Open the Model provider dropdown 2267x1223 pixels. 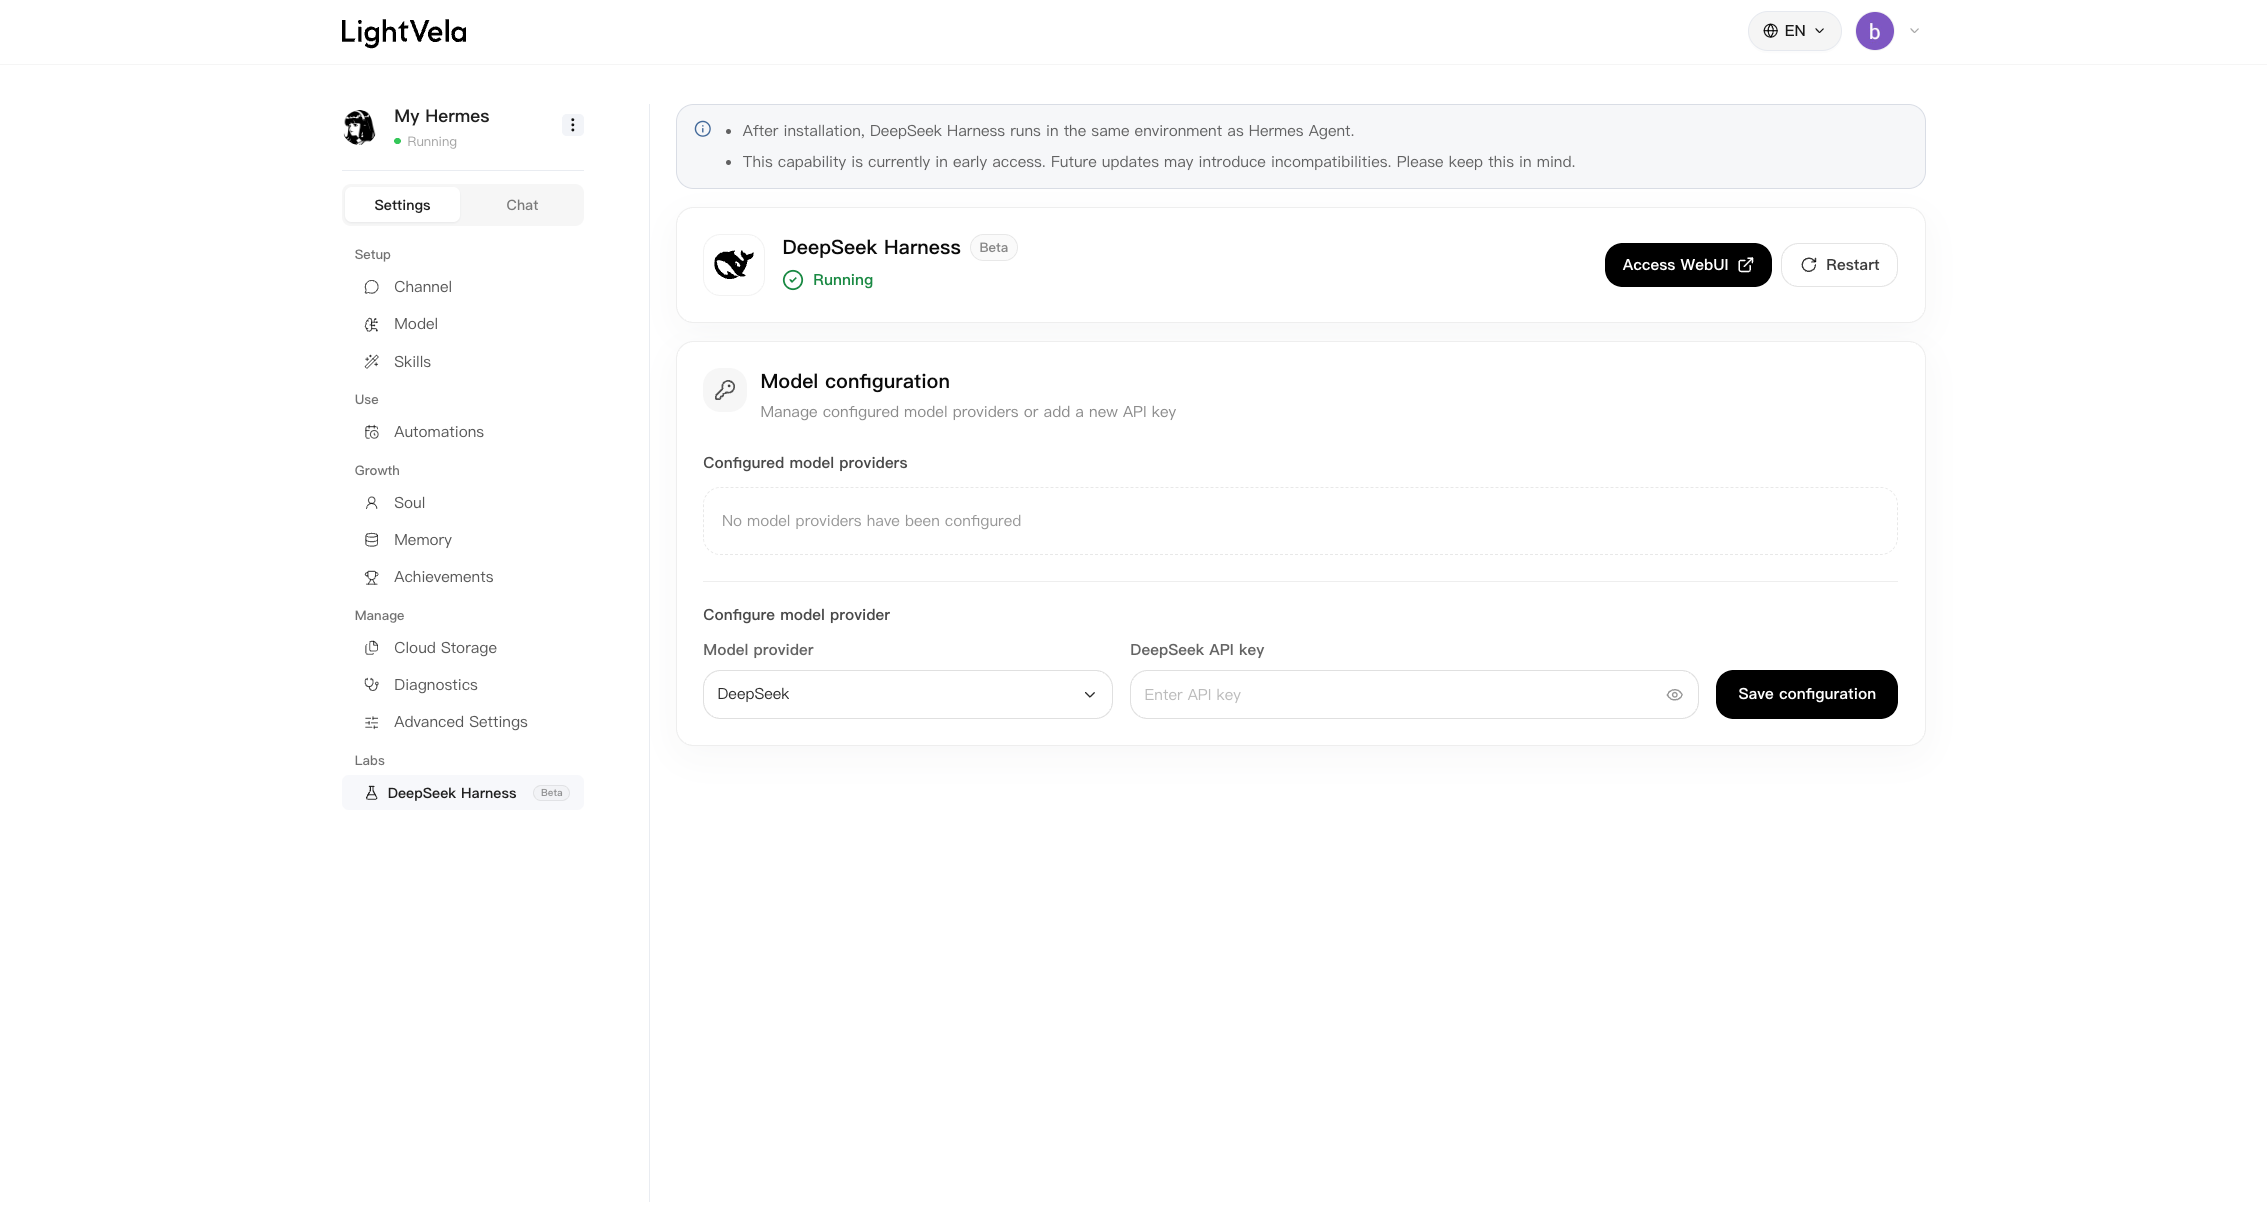click(907, 694)
